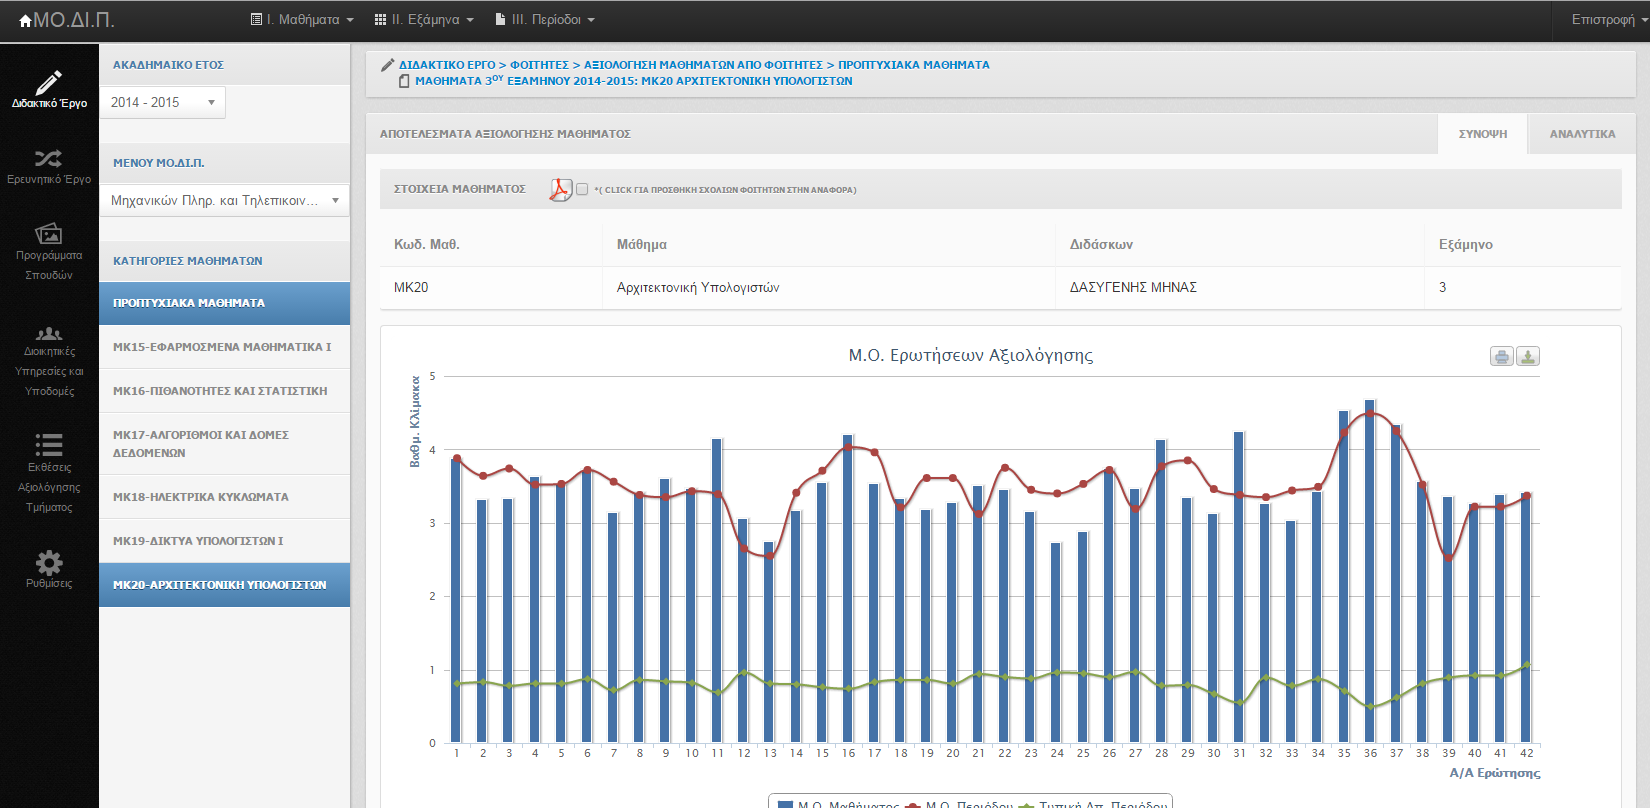
Task: Toggle student comments checkbox for report
Action: 582,189
